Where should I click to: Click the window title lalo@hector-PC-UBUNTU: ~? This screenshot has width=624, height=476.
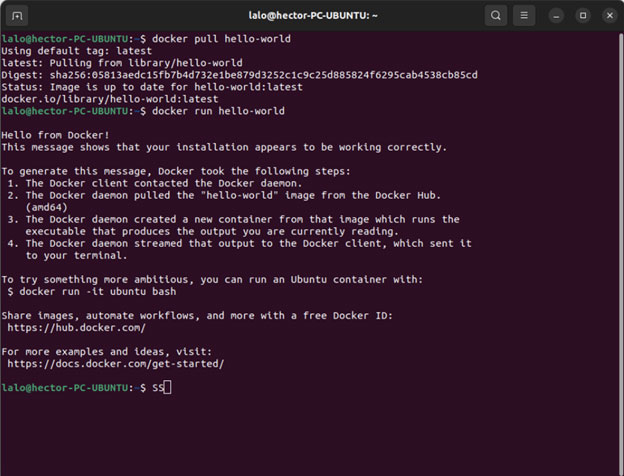(313, 16)
